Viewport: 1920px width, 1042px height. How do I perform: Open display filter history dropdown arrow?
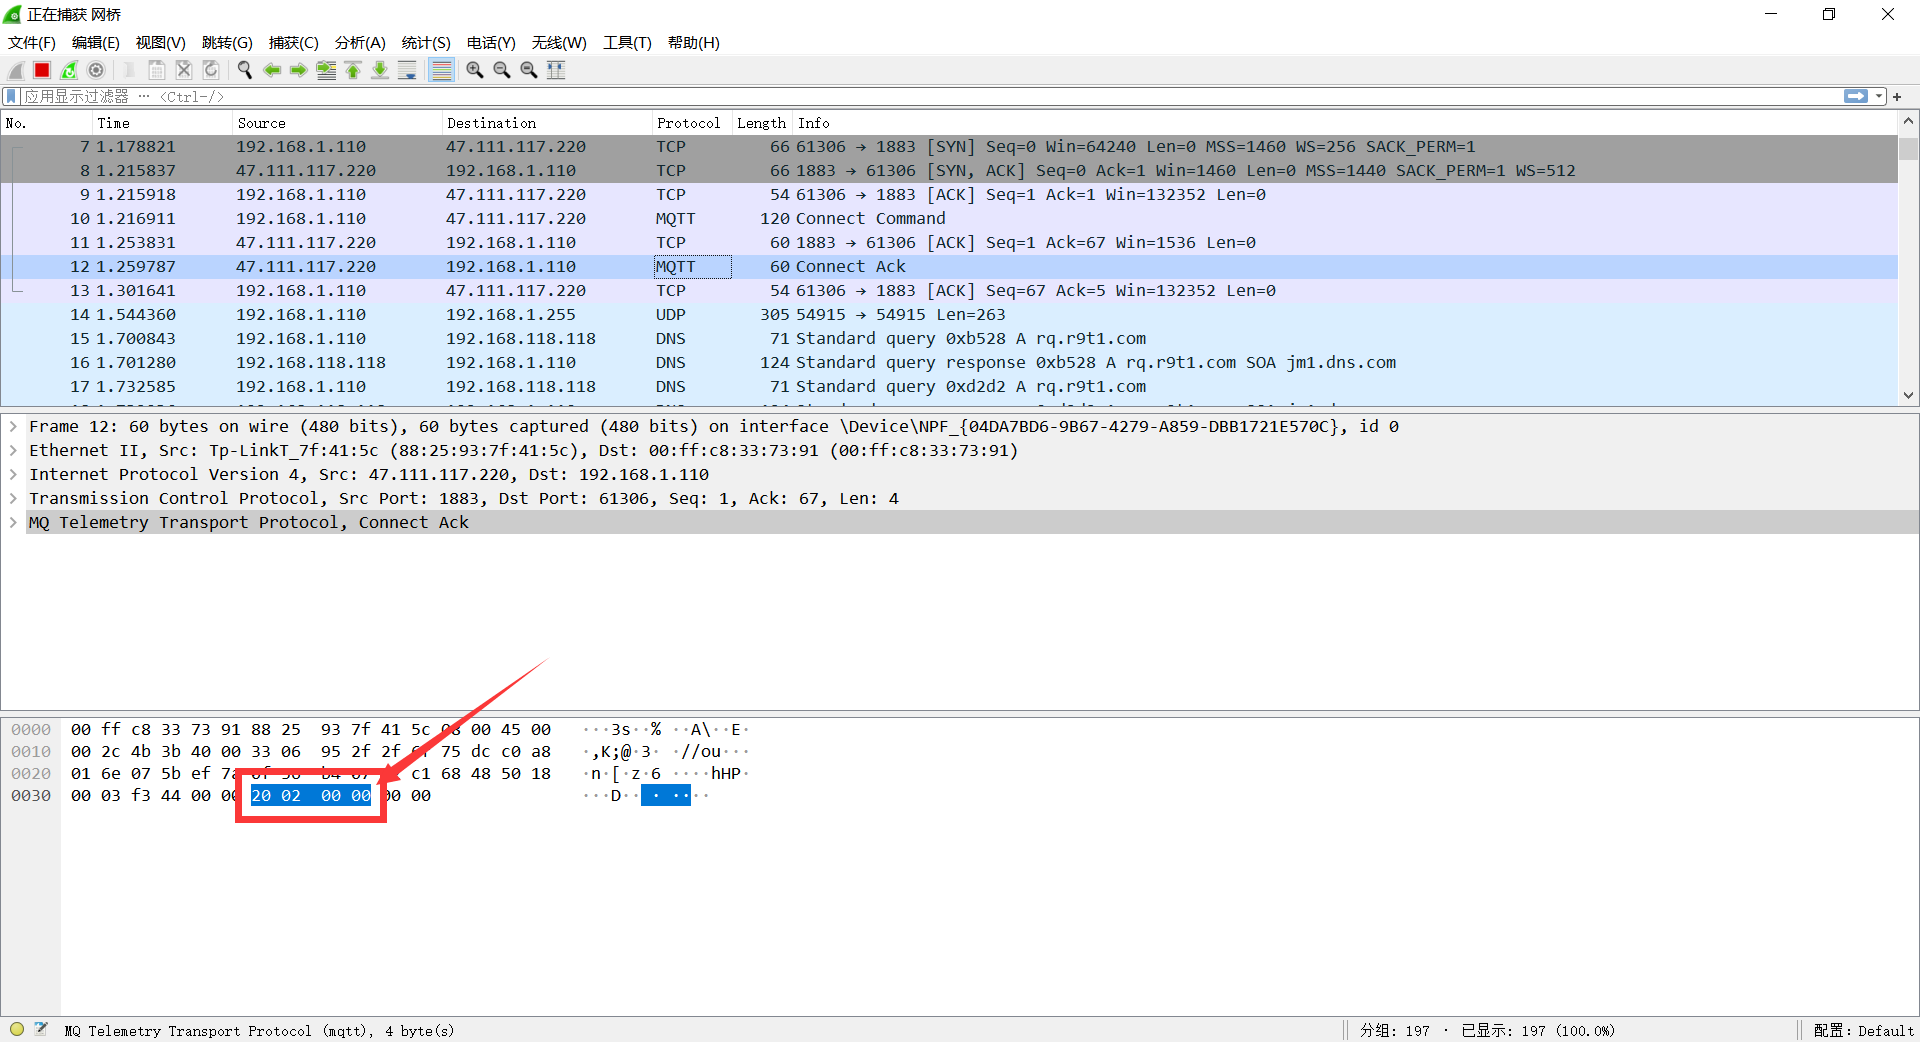click(1879, 96)
